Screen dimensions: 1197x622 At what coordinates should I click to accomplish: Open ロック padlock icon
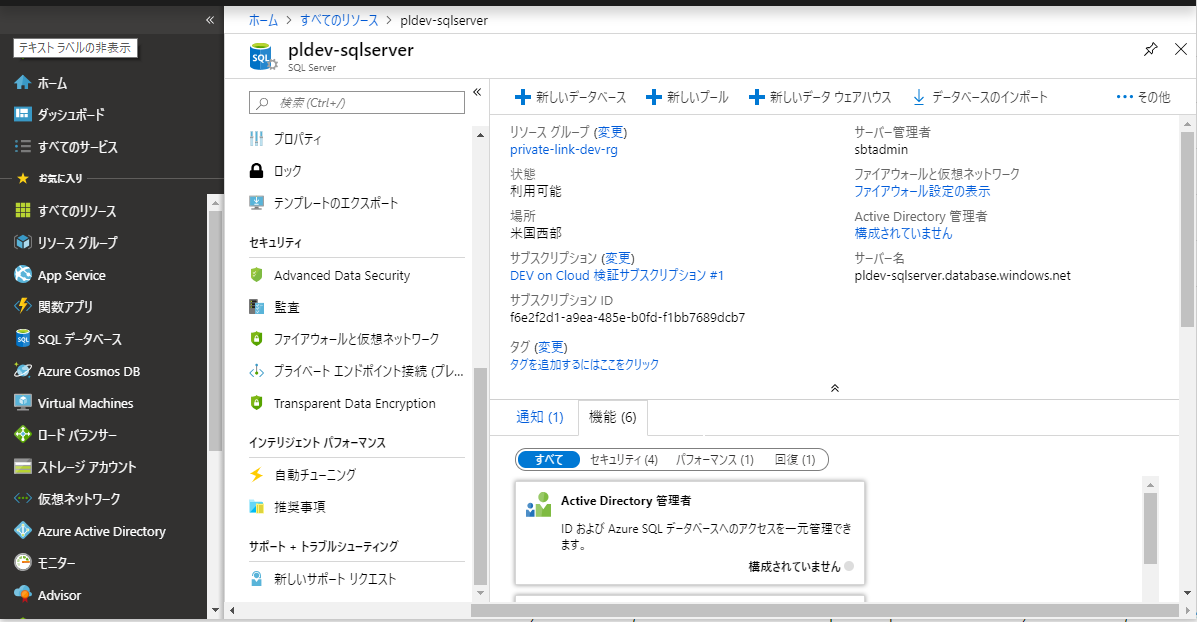[x=256, y=171]
